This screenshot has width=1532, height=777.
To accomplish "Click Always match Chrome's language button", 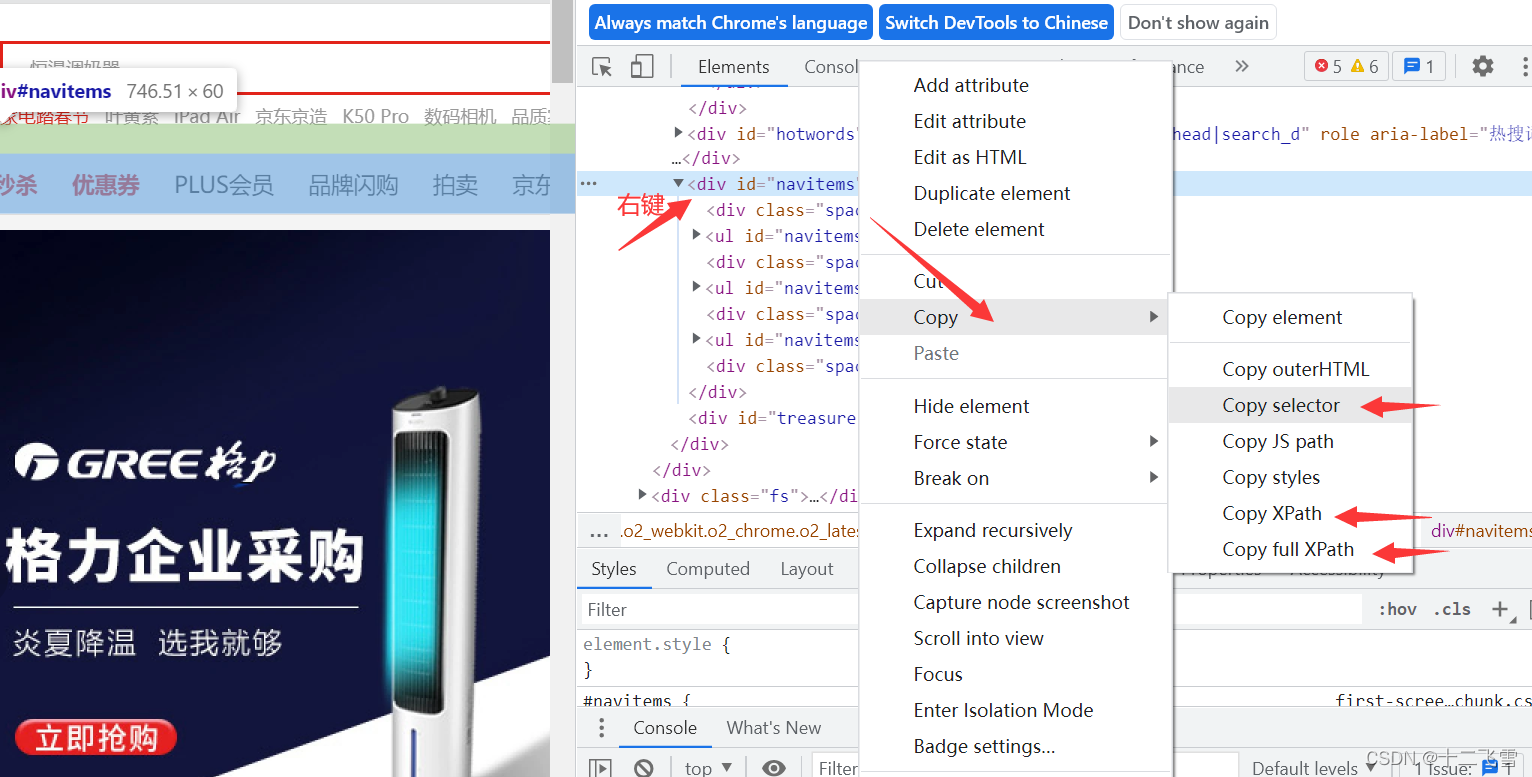I will (x=731, y=23).
